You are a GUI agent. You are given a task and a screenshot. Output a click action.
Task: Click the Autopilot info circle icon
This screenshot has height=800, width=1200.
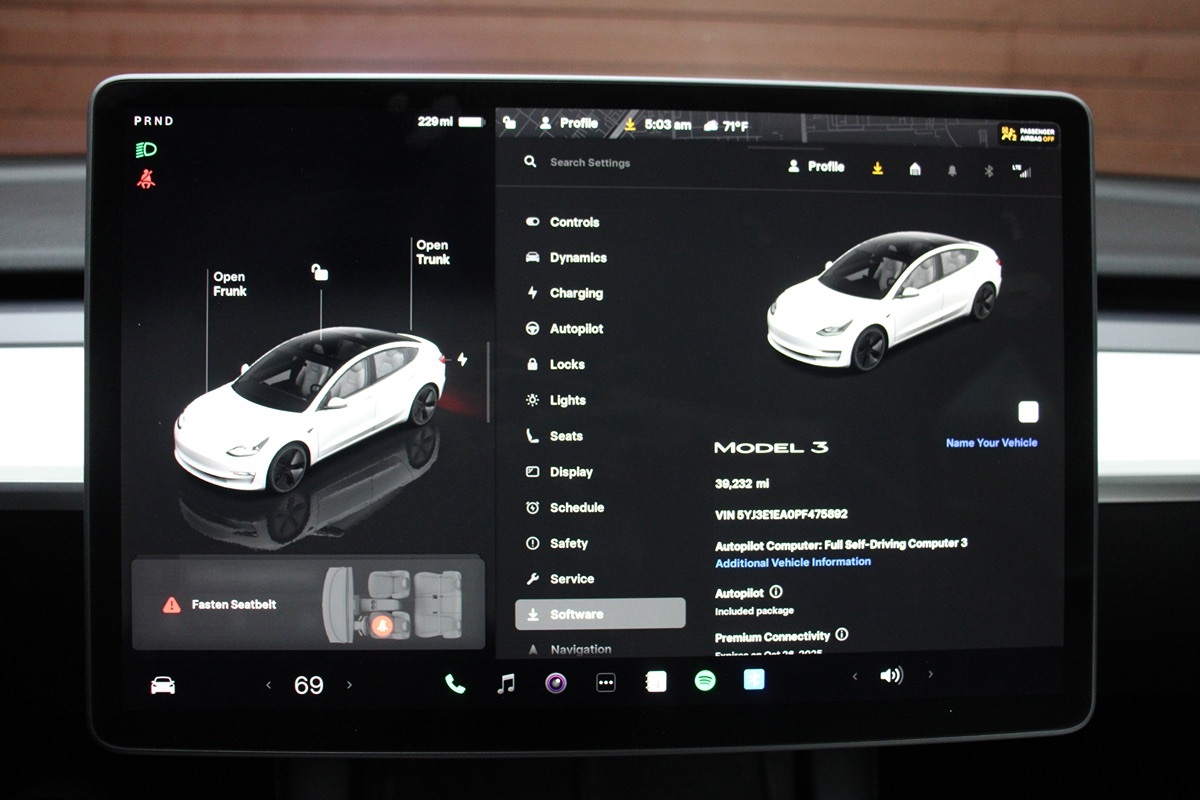(776, 592)
